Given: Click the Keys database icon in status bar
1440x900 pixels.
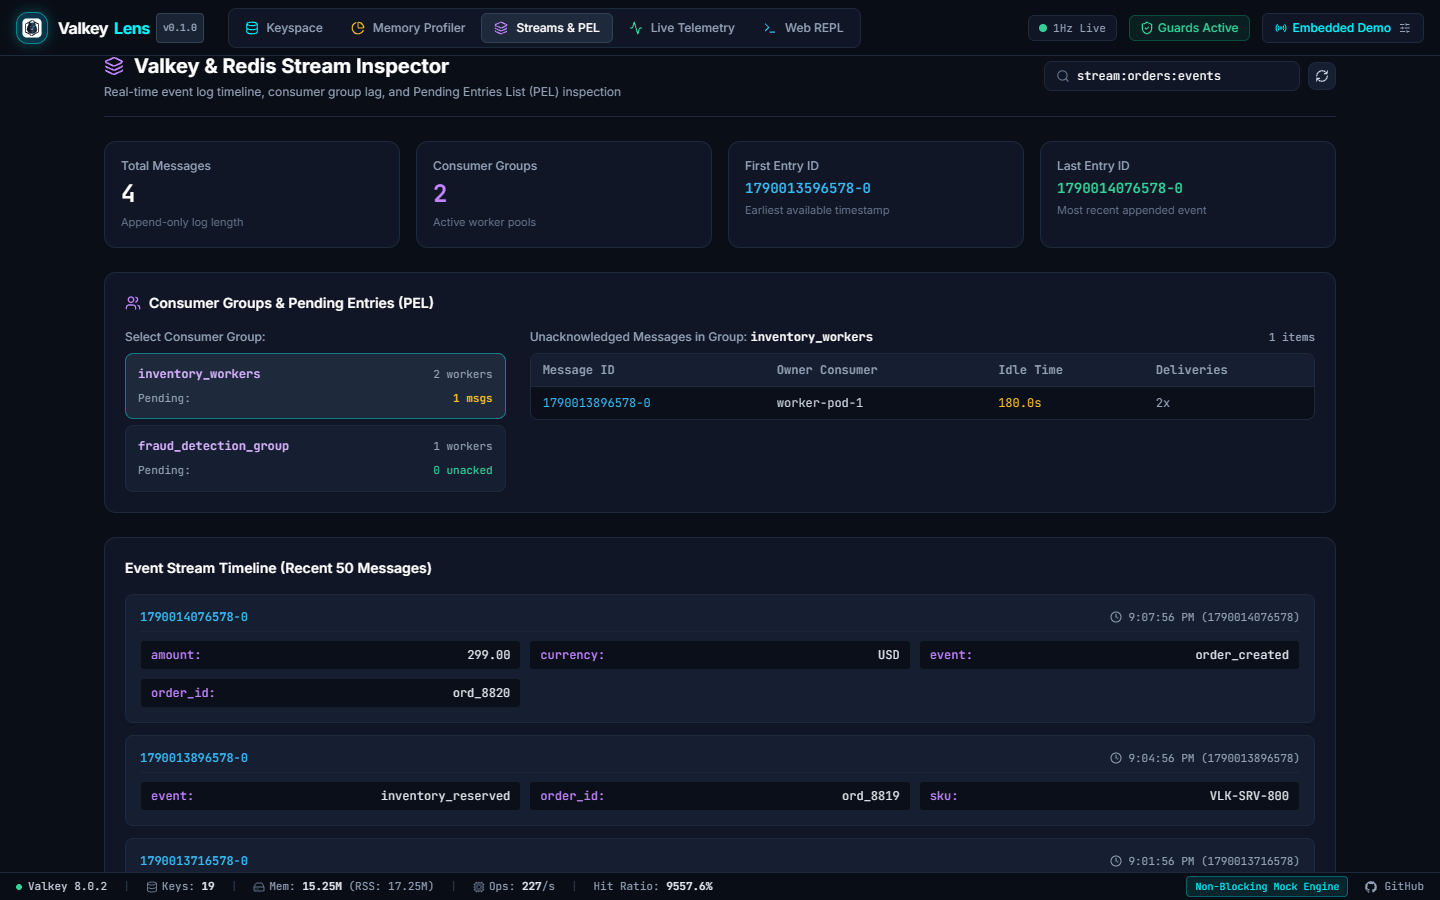Looking at the screenshot, I should pyautogui.click(x=152, y=887).
